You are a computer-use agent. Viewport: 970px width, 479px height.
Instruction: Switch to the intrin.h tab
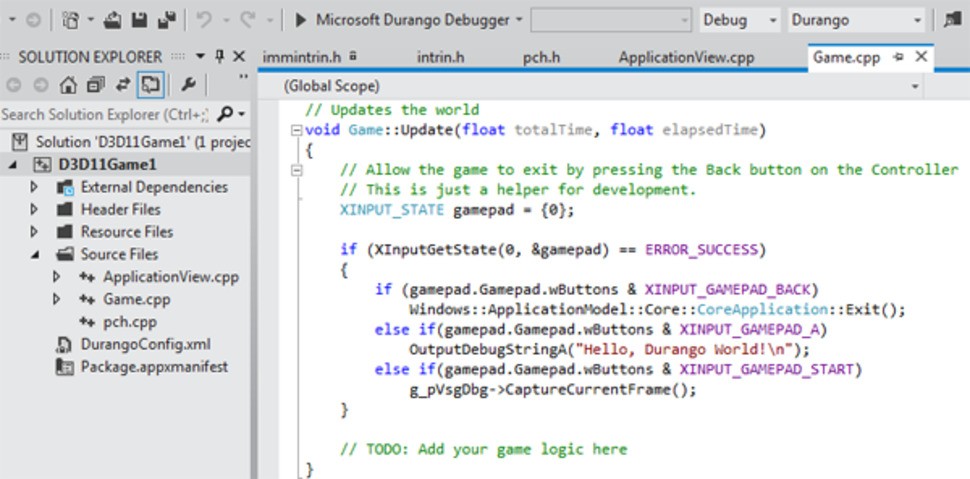(440, 57)
